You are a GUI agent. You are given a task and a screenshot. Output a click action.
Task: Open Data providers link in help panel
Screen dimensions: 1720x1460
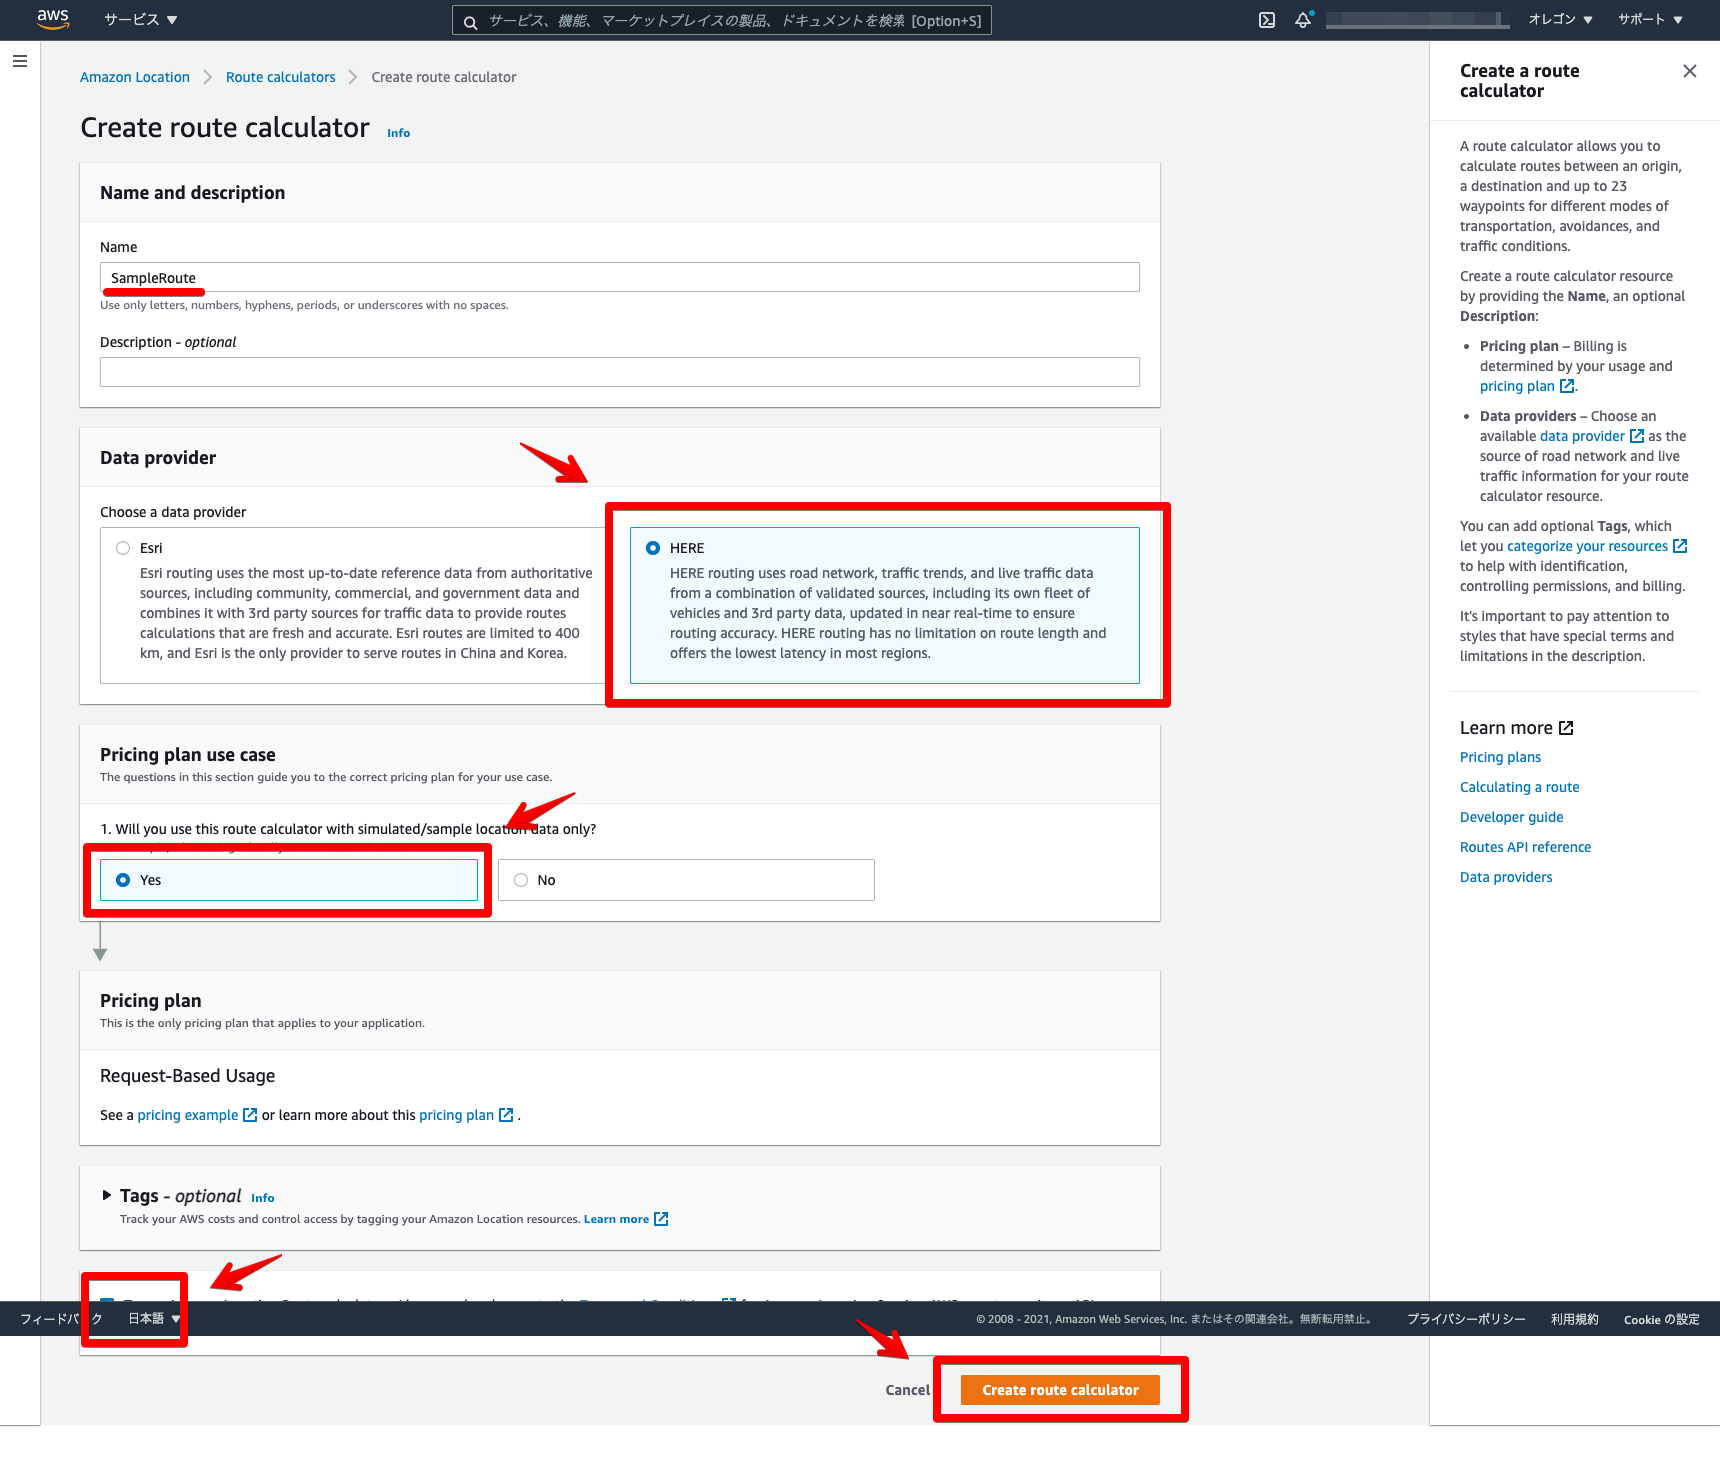(x=1506, y=877)
